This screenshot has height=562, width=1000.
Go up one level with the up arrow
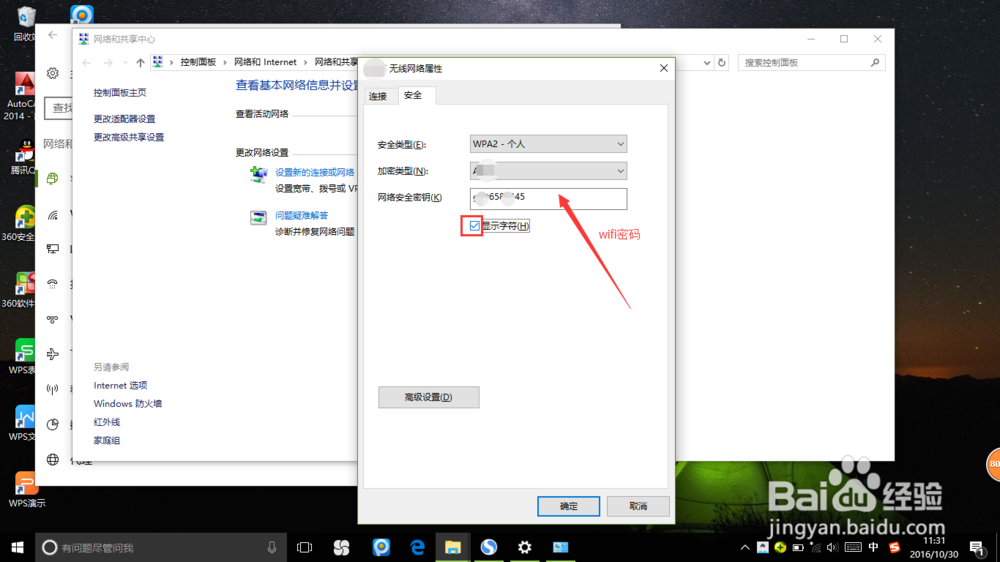(x=140, y=63)
